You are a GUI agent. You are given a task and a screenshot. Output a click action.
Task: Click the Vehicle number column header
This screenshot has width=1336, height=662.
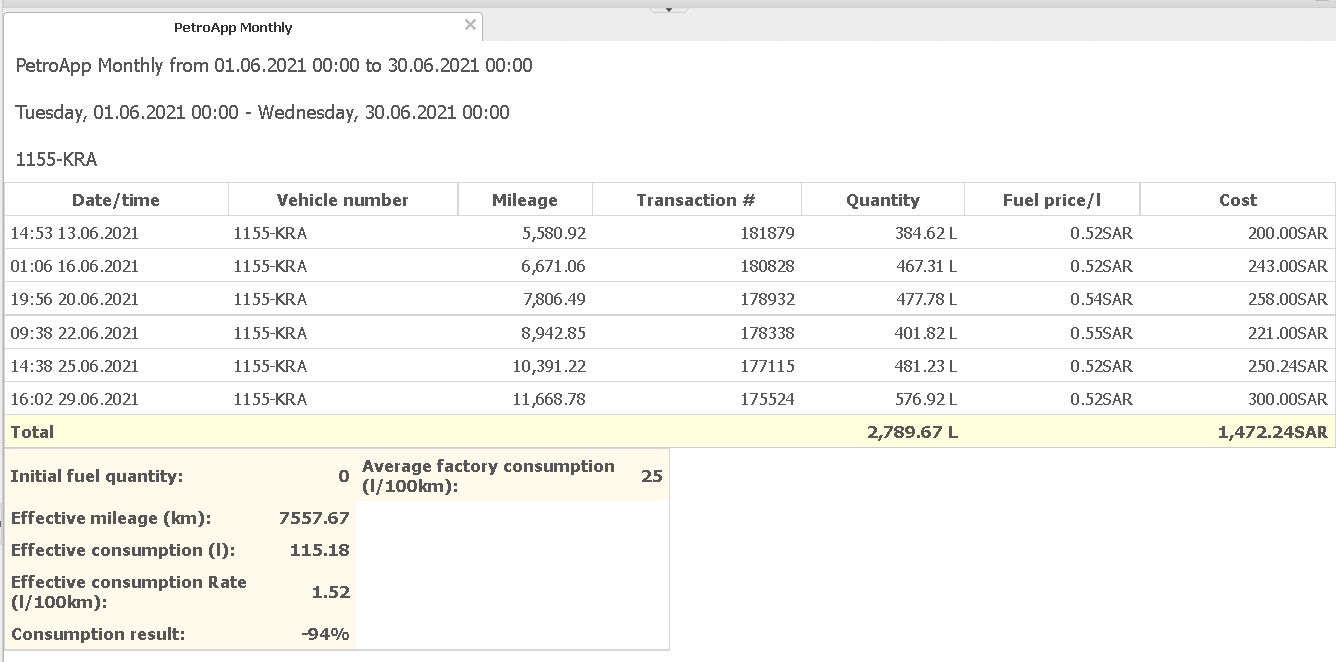(343, 200)
